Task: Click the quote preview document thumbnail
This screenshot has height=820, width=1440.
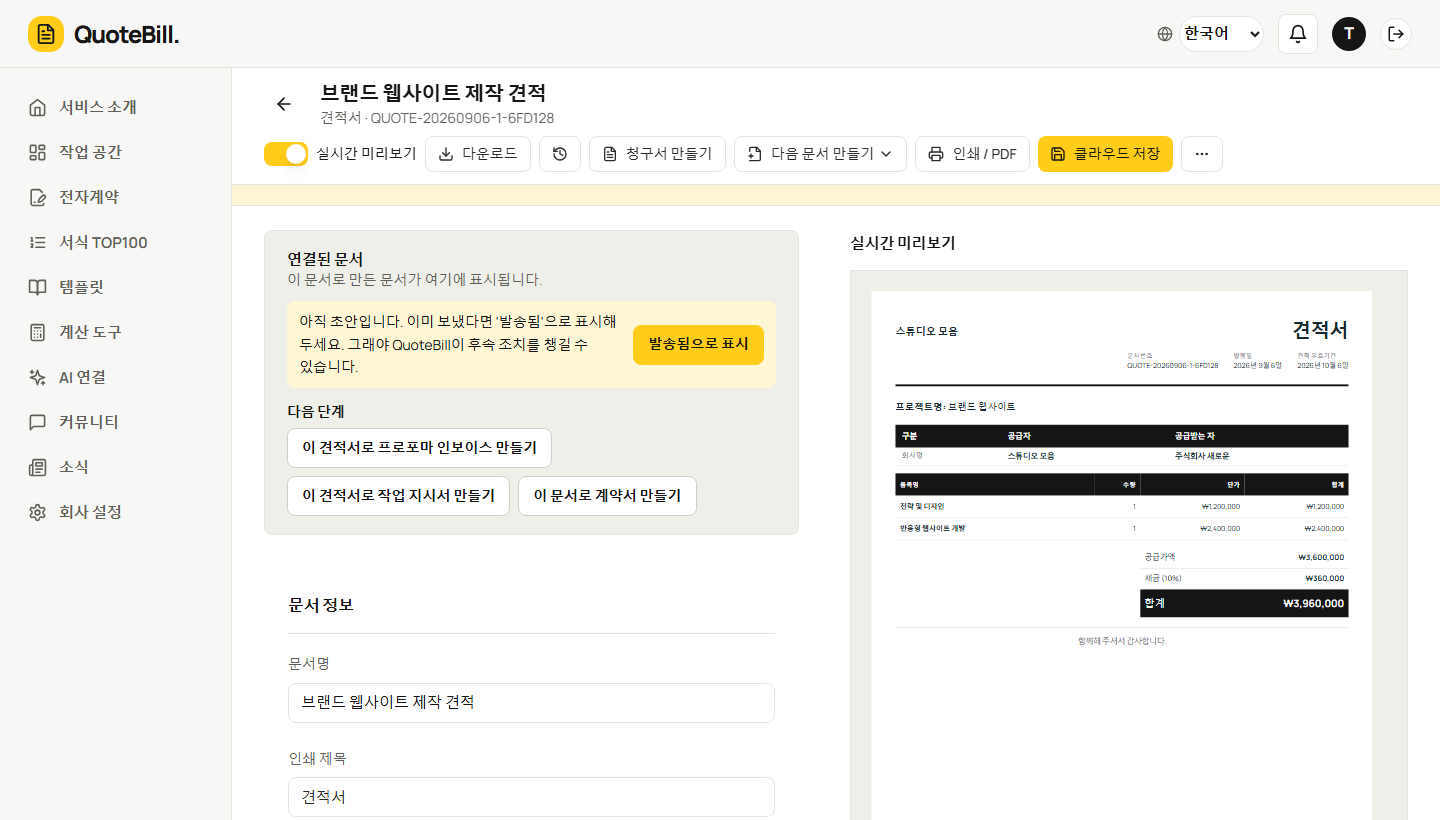Action: point(1122,555)
